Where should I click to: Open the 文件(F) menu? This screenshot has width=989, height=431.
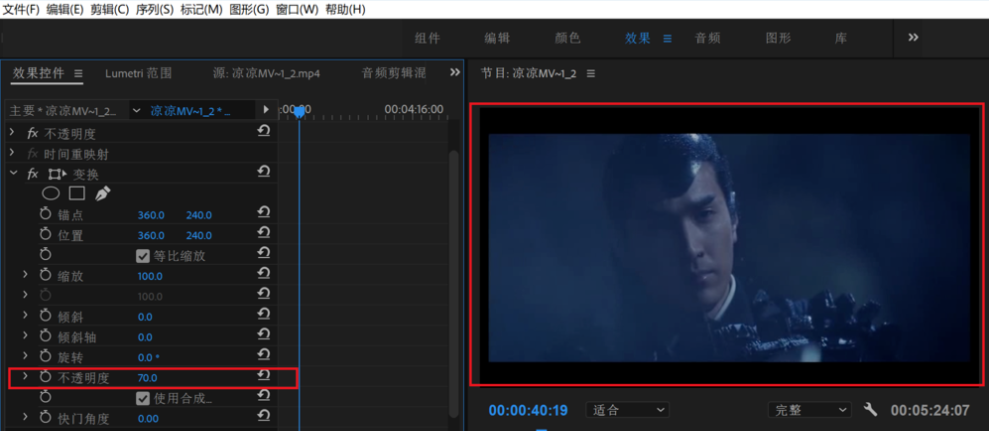[x=21, y=9]
